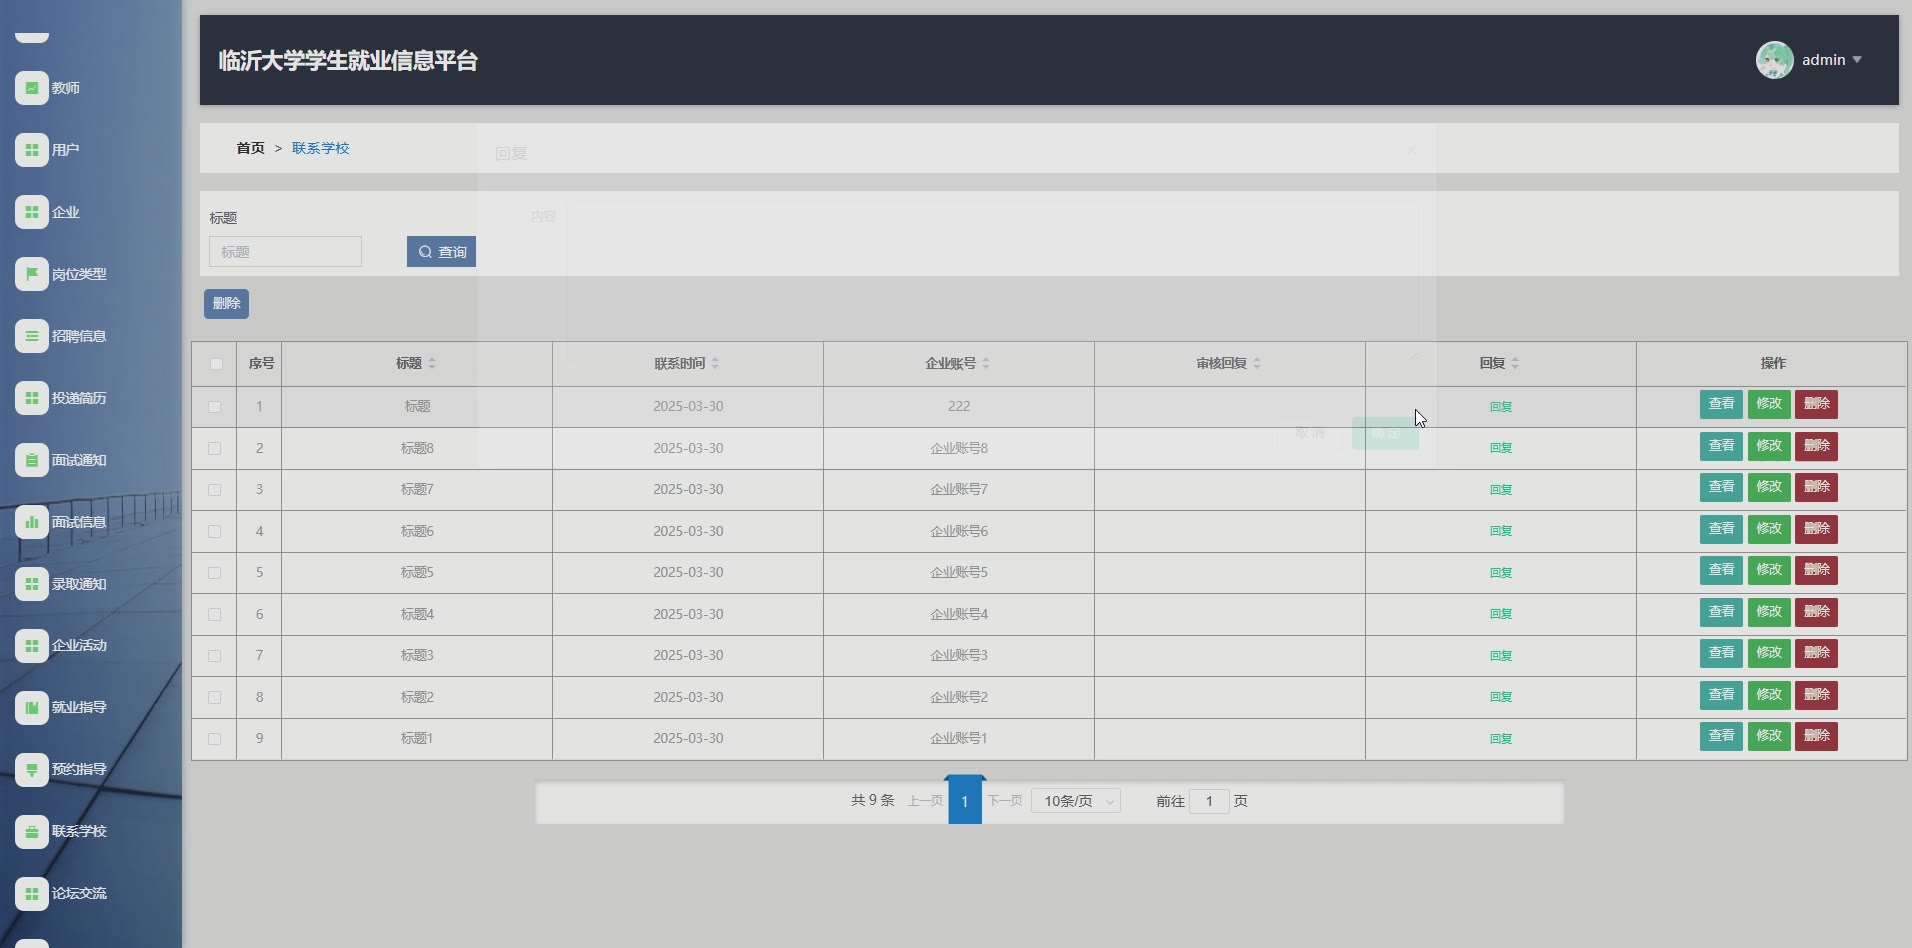Click the 用户 sidebar icon
The image size is (1912, 948).
pyautogui.click(x=32, y=150)
